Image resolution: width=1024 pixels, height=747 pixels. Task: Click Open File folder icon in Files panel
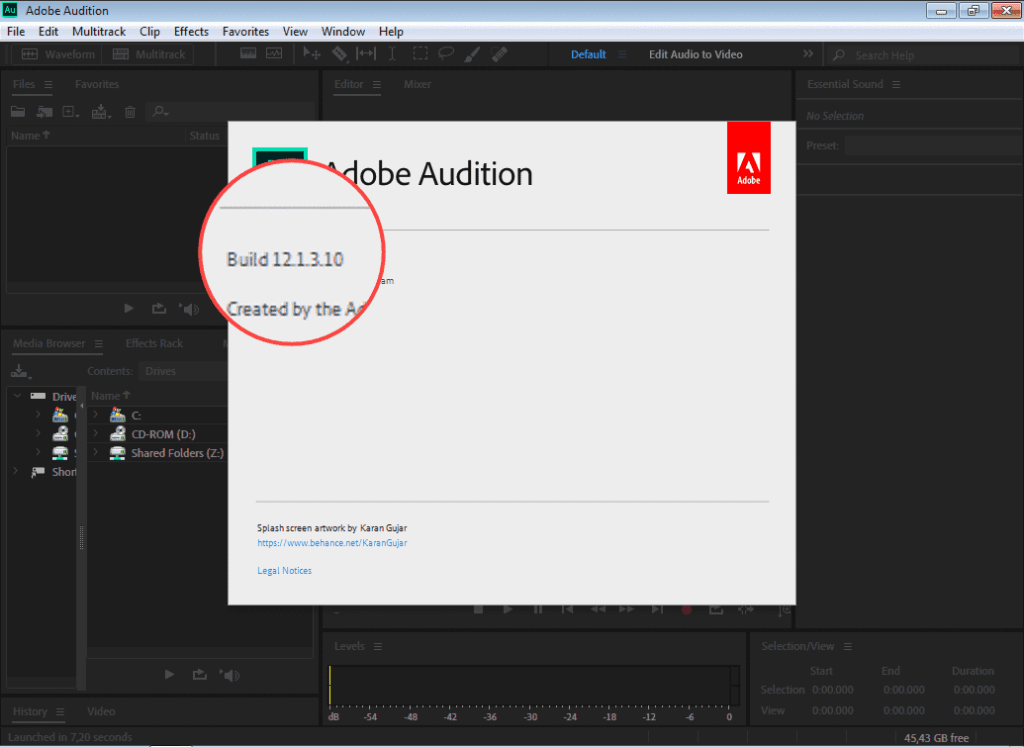tap(18, 112)
